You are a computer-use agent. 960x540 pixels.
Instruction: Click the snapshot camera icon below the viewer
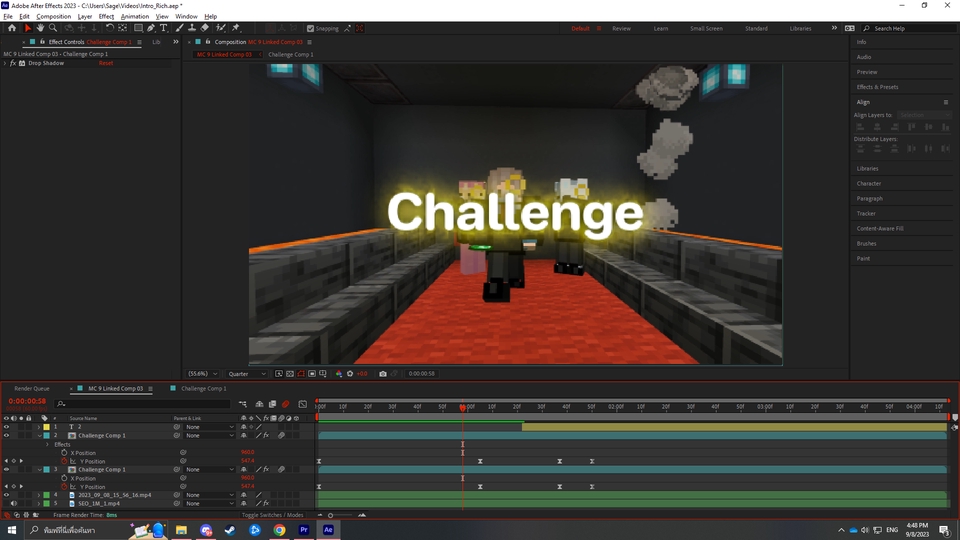pos(383,373)
